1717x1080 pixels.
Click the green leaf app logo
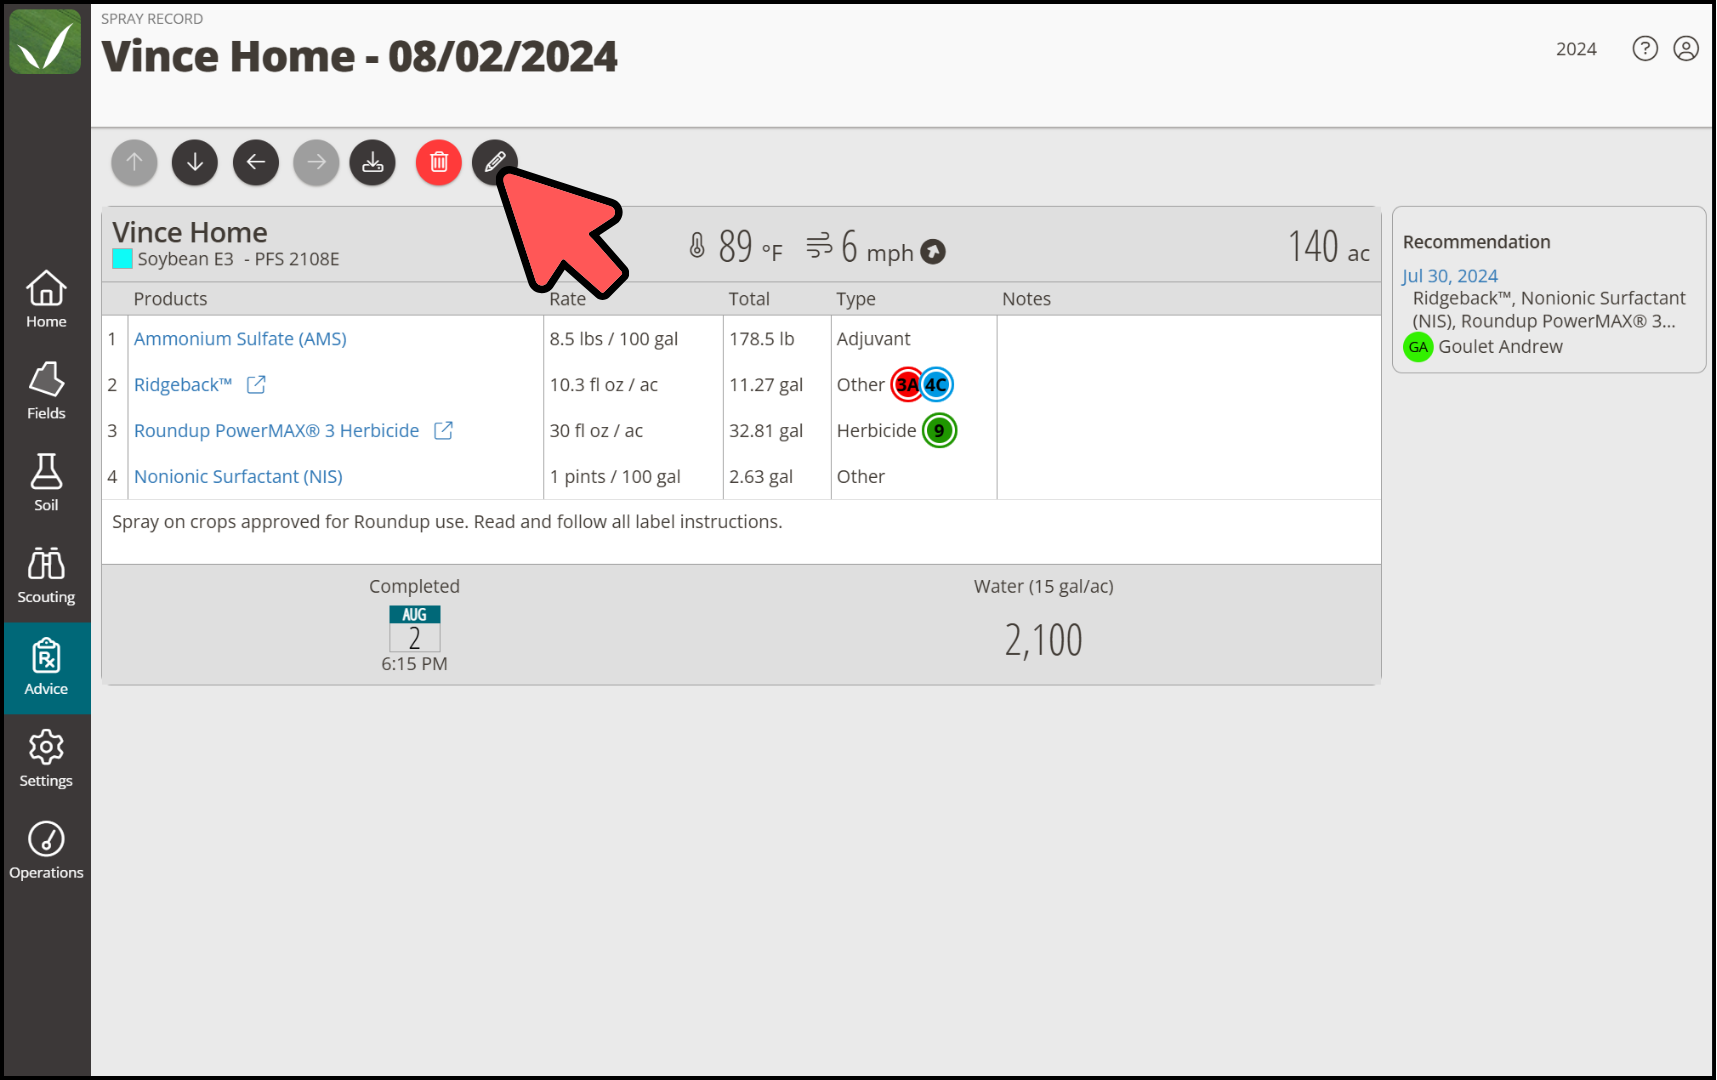click(x=46, y=42)
